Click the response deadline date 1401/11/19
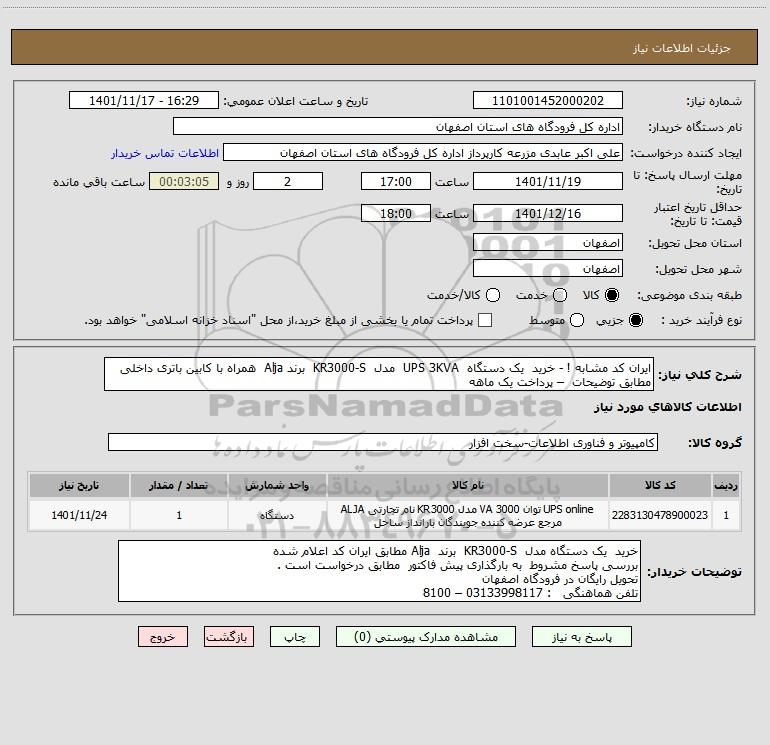This screenshot has width=770, height=745. (548, 181)
